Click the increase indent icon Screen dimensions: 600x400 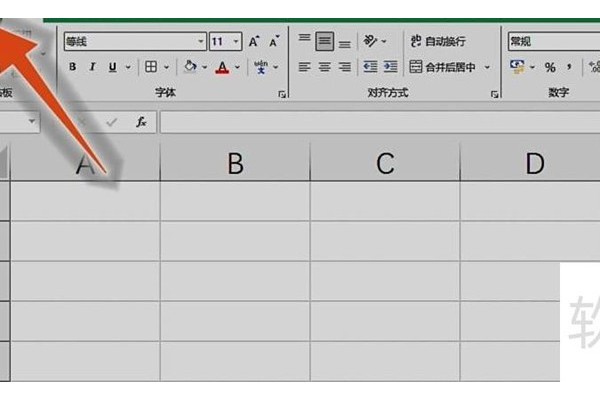(390, 67)
